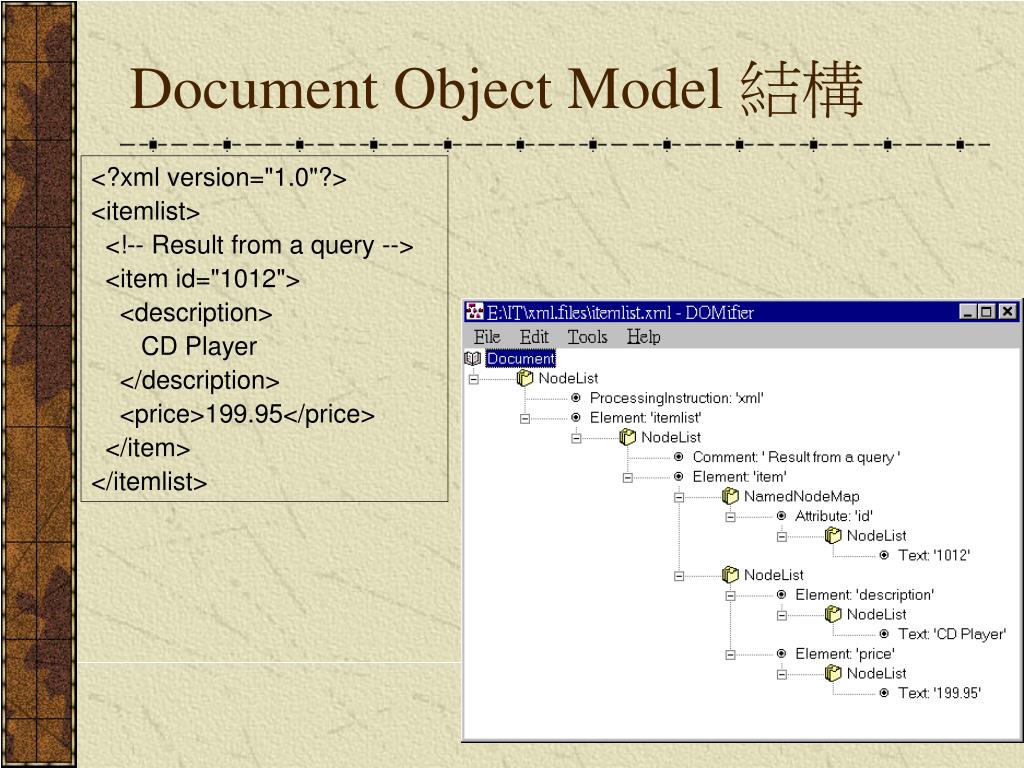Click the '<description>' opening tag line

[x=196, y=313]
